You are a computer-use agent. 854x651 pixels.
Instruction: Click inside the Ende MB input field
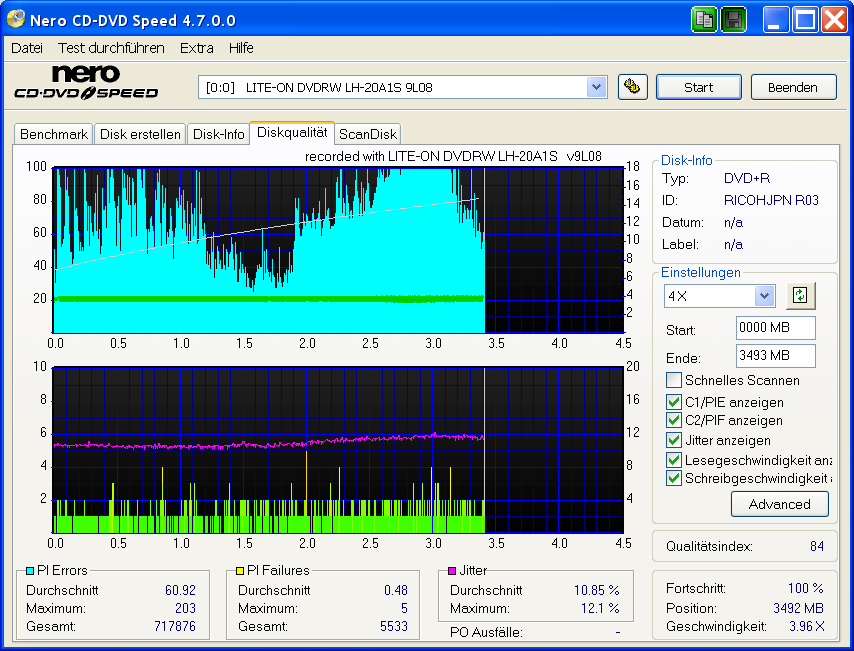tap(775, 356)
